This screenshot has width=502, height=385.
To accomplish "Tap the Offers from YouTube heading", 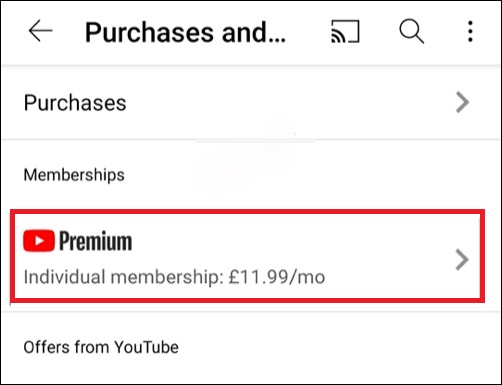I will [x=101, y=347].
